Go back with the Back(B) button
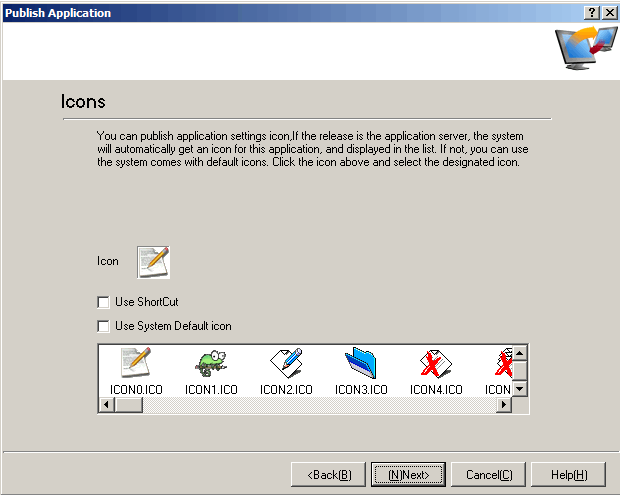 tap(329, 474)
